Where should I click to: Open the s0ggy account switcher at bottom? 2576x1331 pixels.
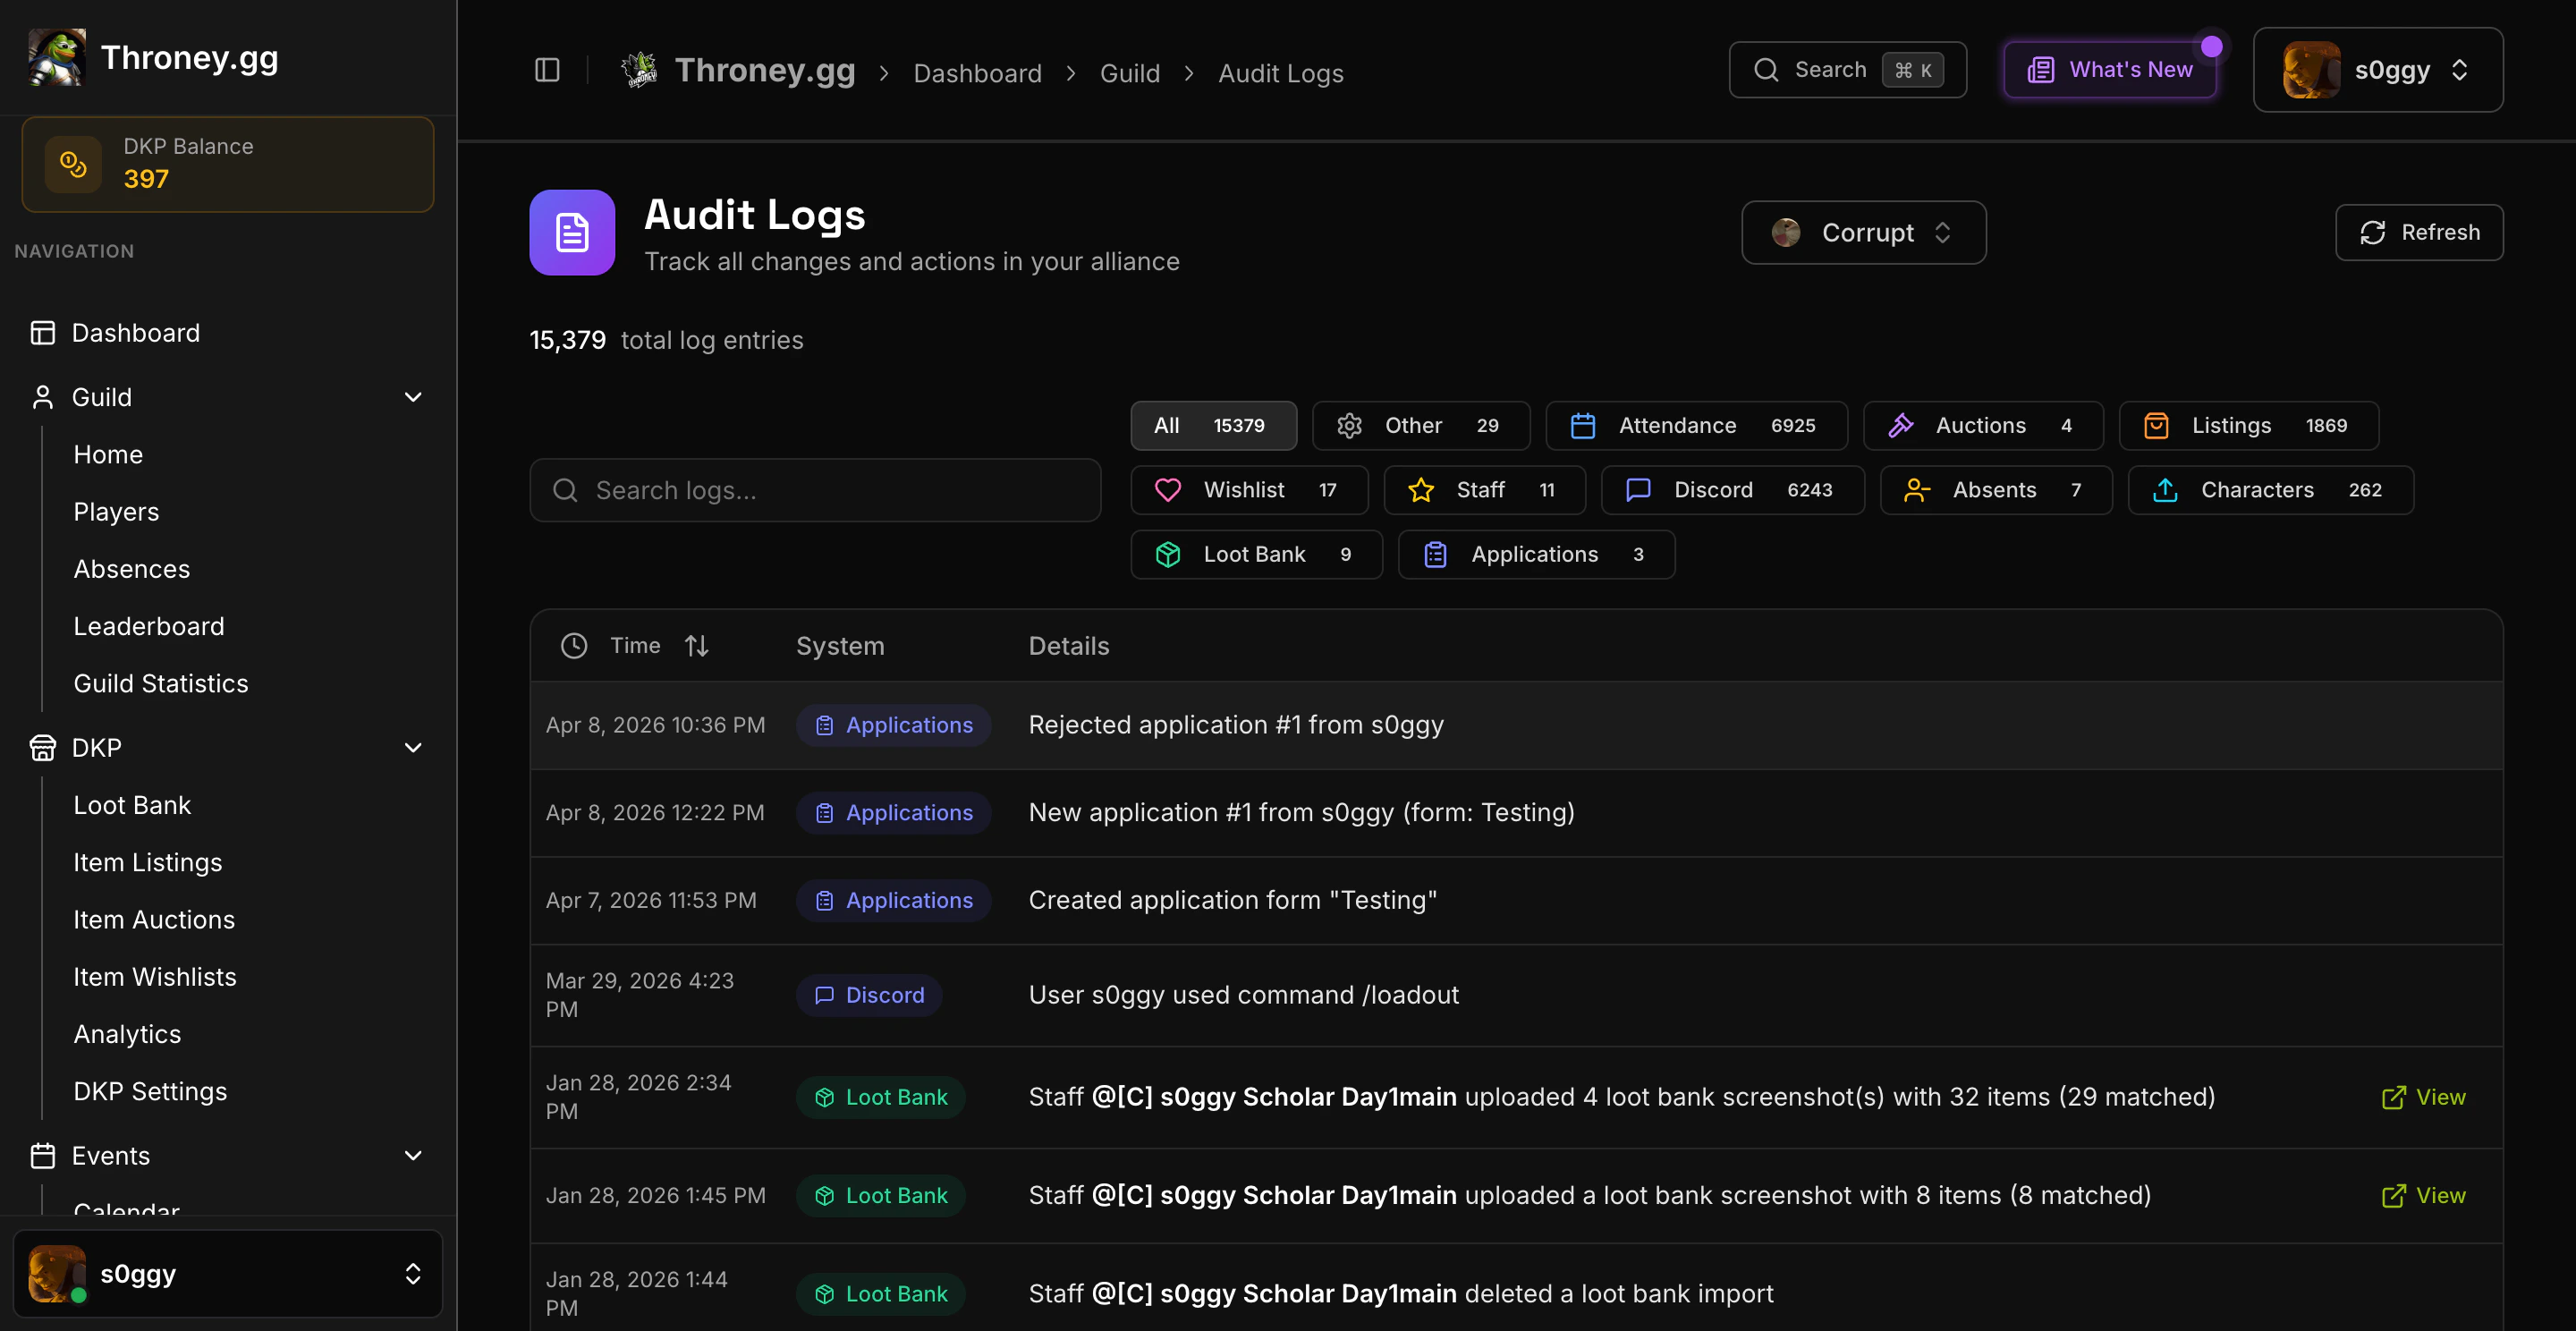click(x=227, y=1273)
